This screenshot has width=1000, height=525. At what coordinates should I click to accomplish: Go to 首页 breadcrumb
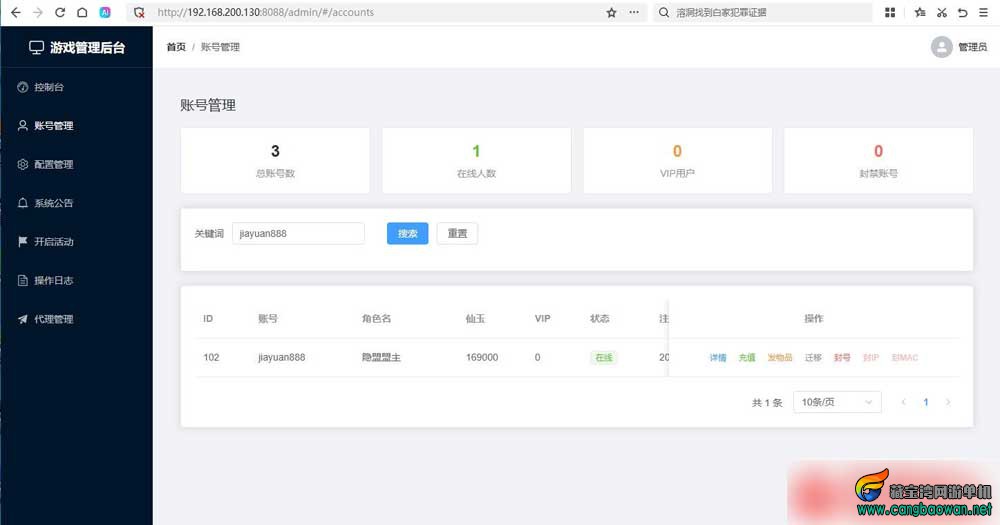pyautogui.click(x=176, y=47)
